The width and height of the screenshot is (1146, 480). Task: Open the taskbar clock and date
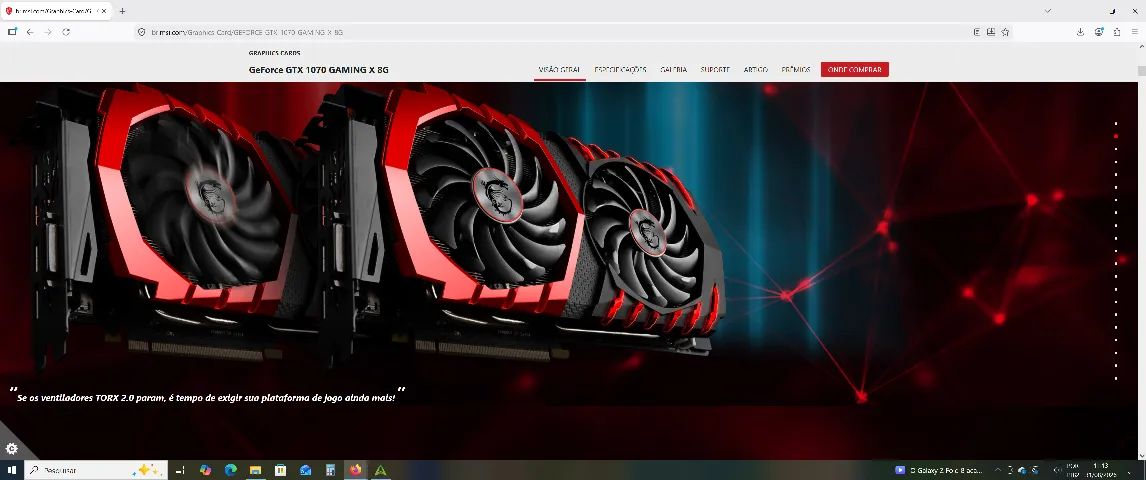(x=1100, y=471)
